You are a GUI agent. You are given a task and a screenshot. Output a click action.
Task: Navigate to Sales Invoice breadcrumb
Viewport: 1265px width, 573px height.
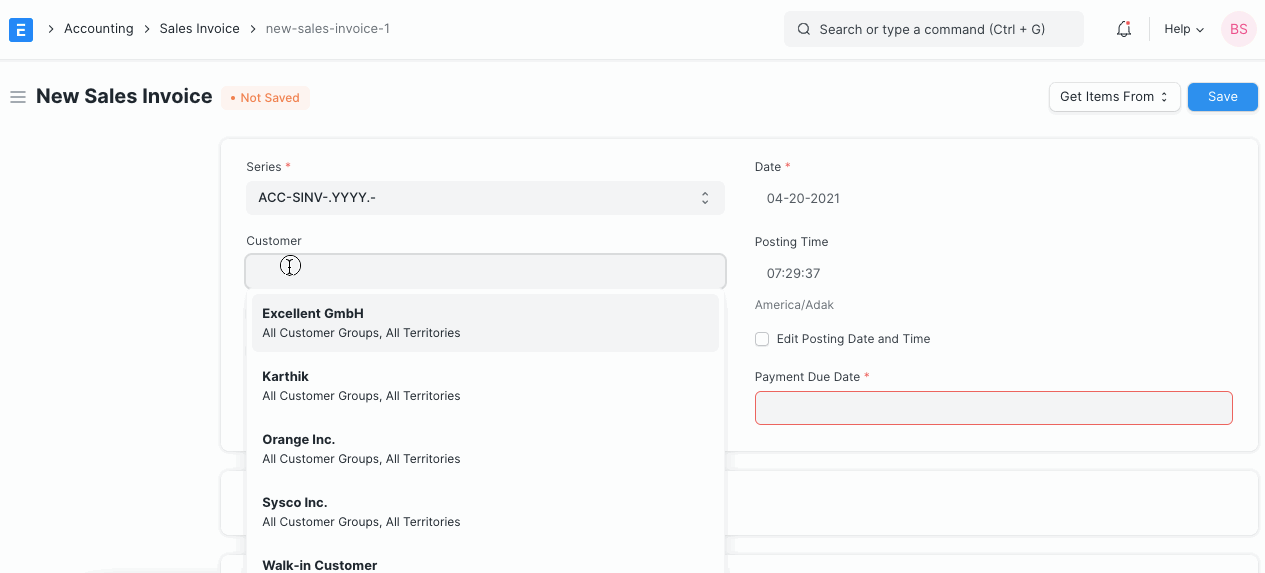coord(199,29)
